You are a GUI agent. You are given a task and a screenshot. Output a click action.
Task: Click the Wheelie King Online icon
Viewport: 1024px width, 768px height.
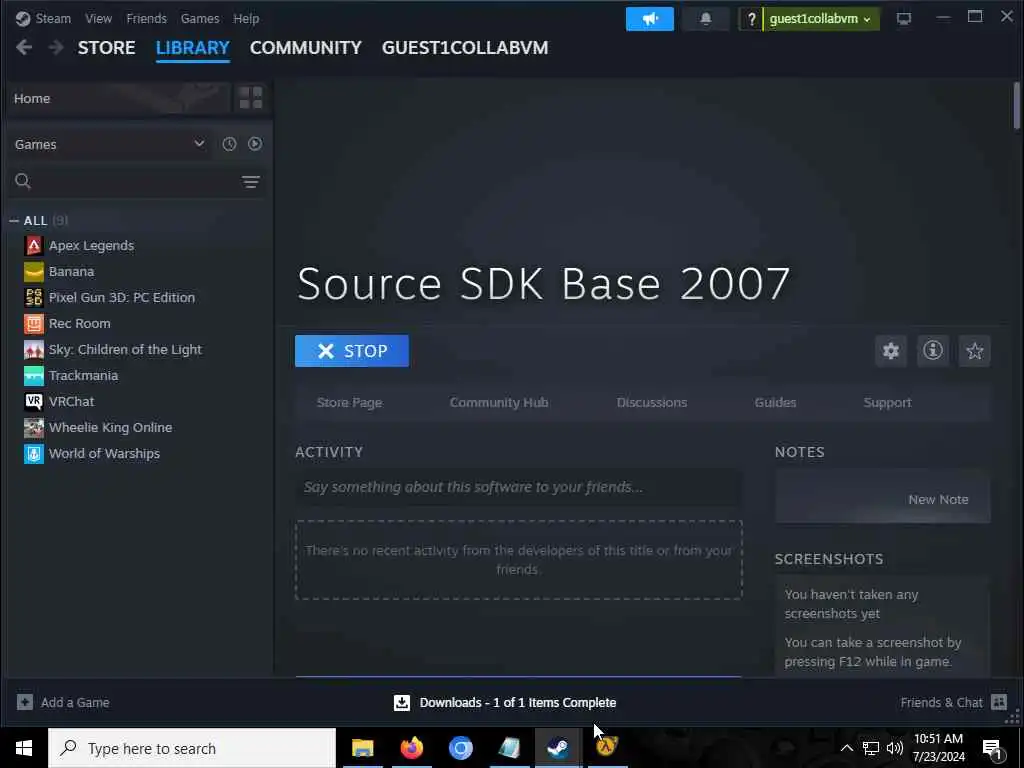tap(34, 428)
